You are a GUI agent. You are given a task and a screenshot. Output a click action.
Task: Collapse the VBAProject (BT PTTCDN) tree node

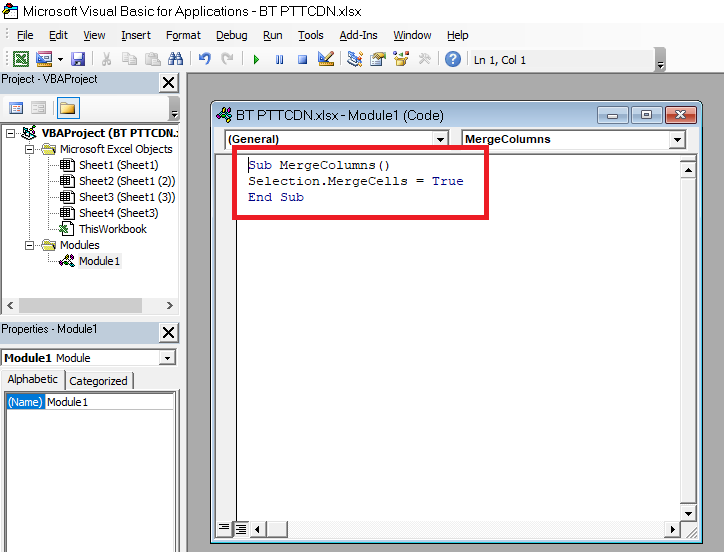tap(10, 133)
